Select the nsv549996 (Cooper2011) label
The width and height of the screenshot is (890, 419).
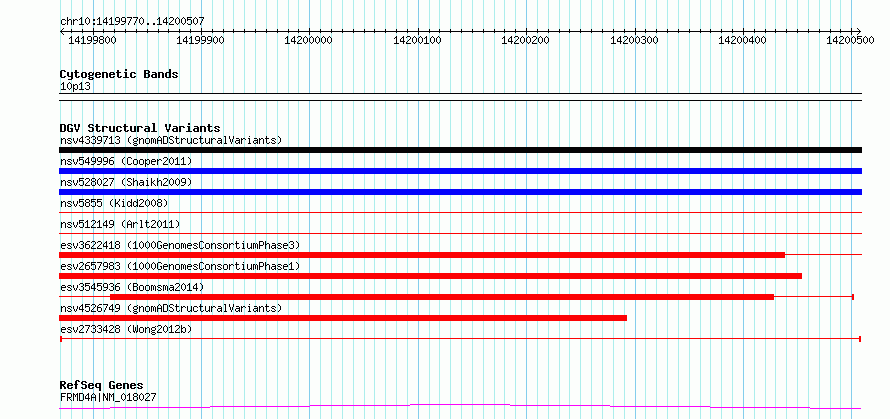126,162
